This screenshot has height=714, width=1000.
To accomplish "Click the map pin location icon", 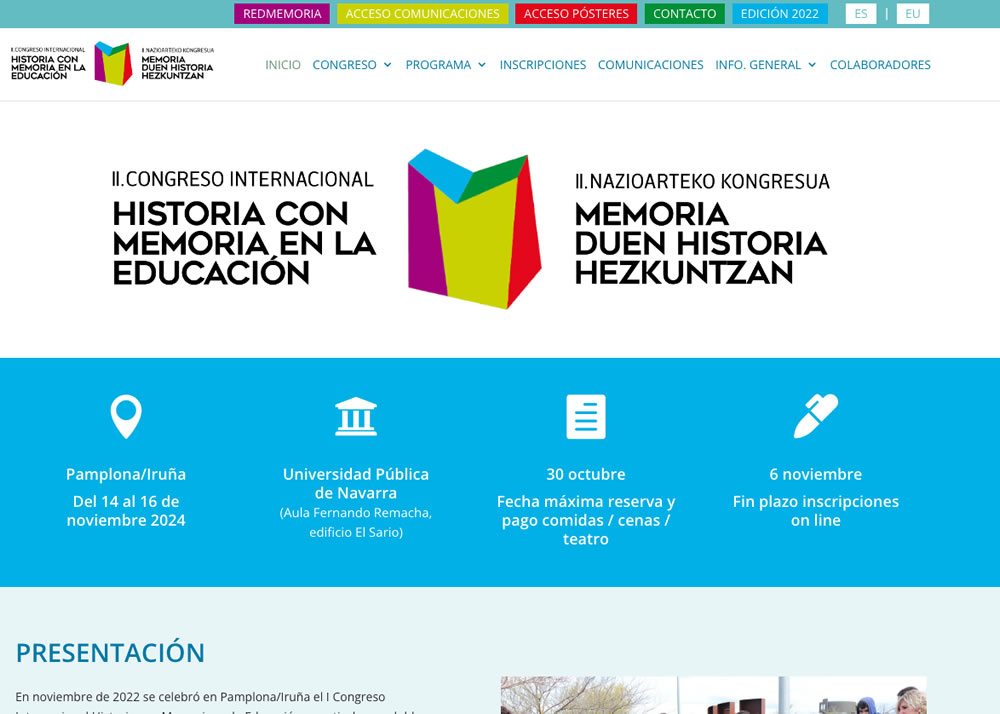I will [x=126, y=416].
